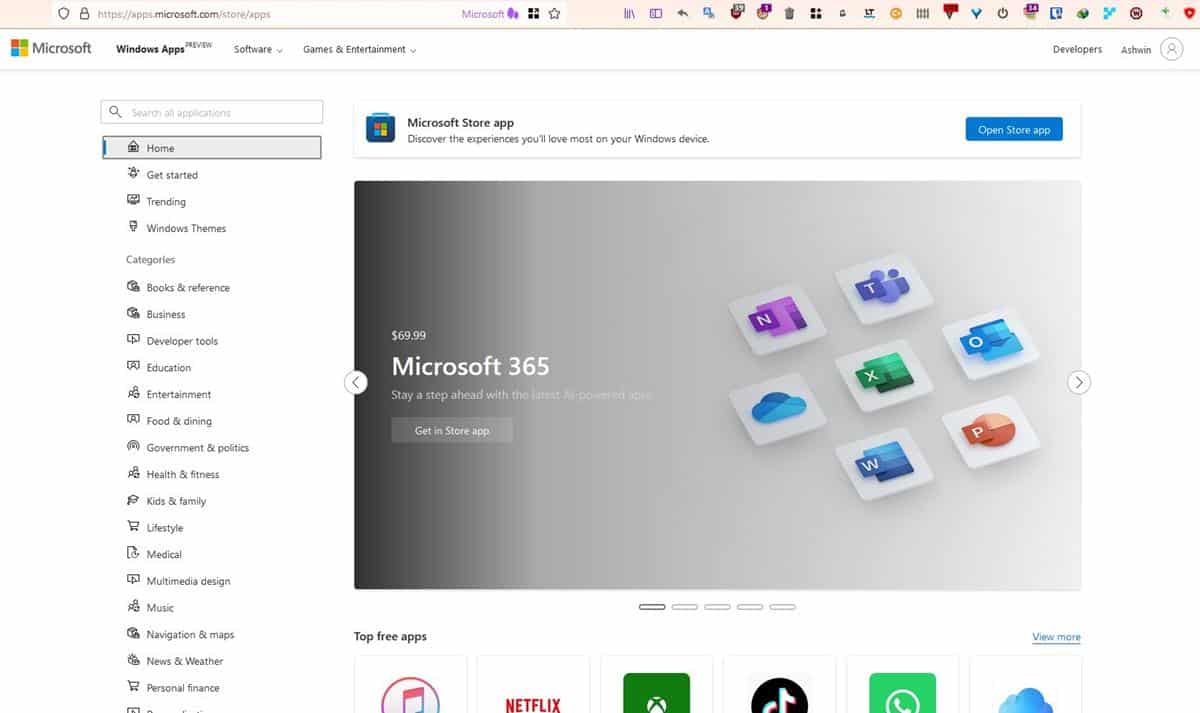Select Windows Themes in the sidebar
Image resolution: width=1200 pixels, height=713 pixels.
coord(186,228)
